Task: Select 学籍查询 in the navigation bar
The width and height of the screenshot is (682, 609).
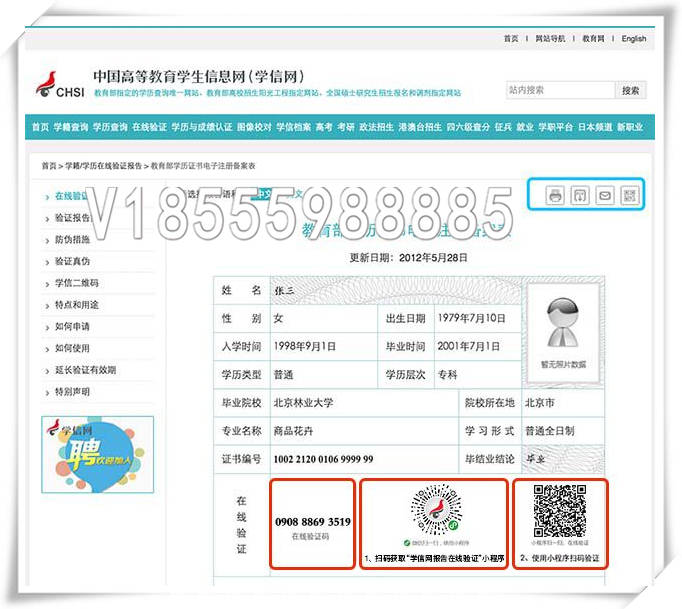Action: [71, 127]
